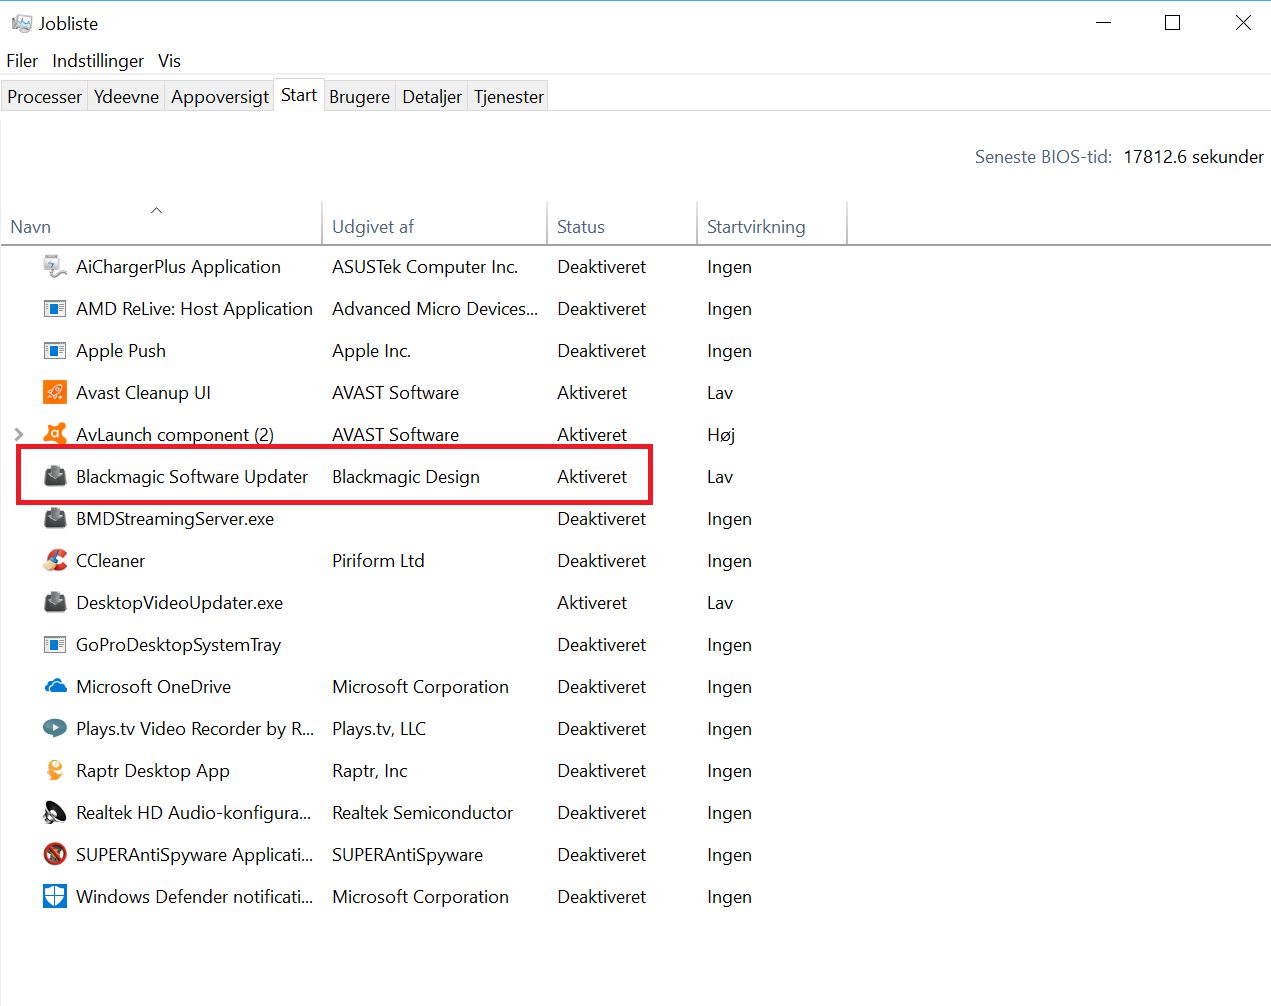1271x1006 pixels.
Task: Click the AvLaunch component Avast icon
Action: 55,435
